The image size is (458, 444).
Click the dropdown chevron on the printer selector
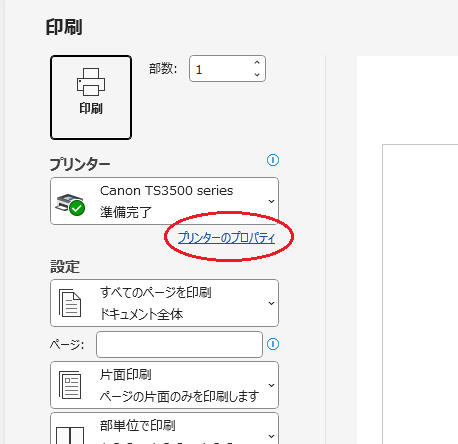(x=271, y=201)
